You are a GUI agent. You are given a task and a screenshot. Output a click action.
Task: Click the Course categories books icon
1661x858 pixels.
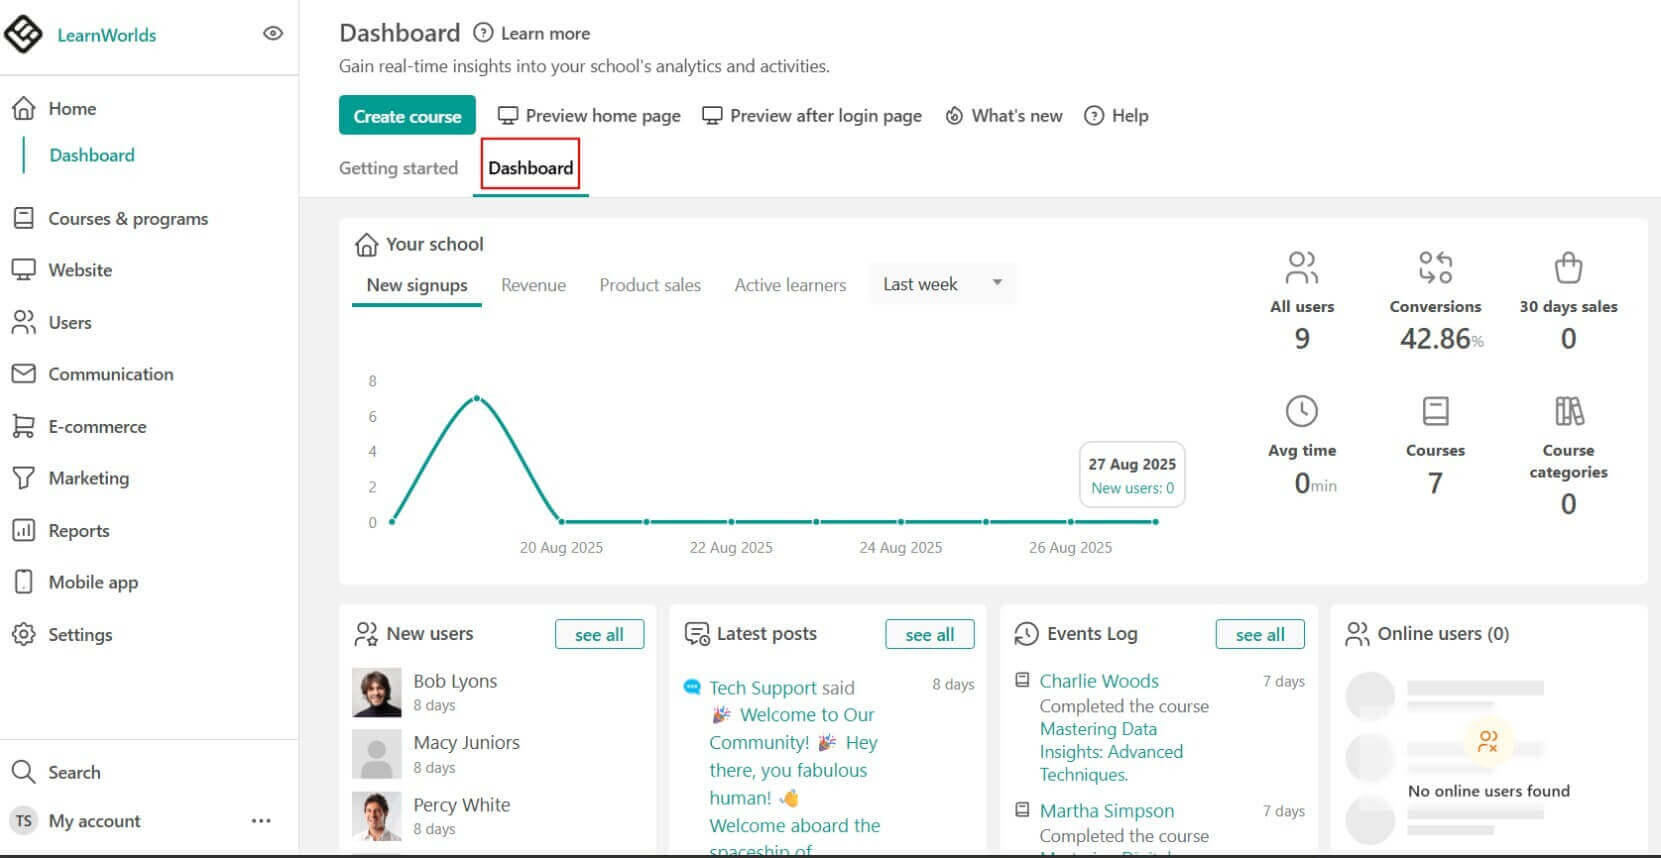[1568, 411]
